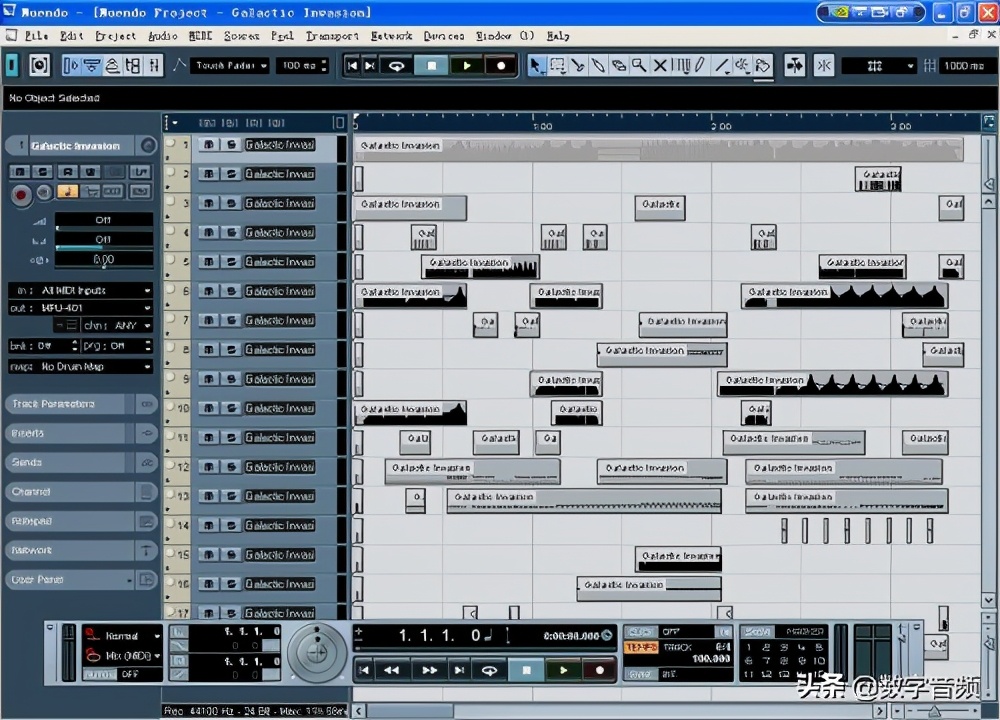Pick the Zoom magnifier tool
The width and height of the screenshot is (1000, 720).
pyautogui.click(x=639, y=66)
